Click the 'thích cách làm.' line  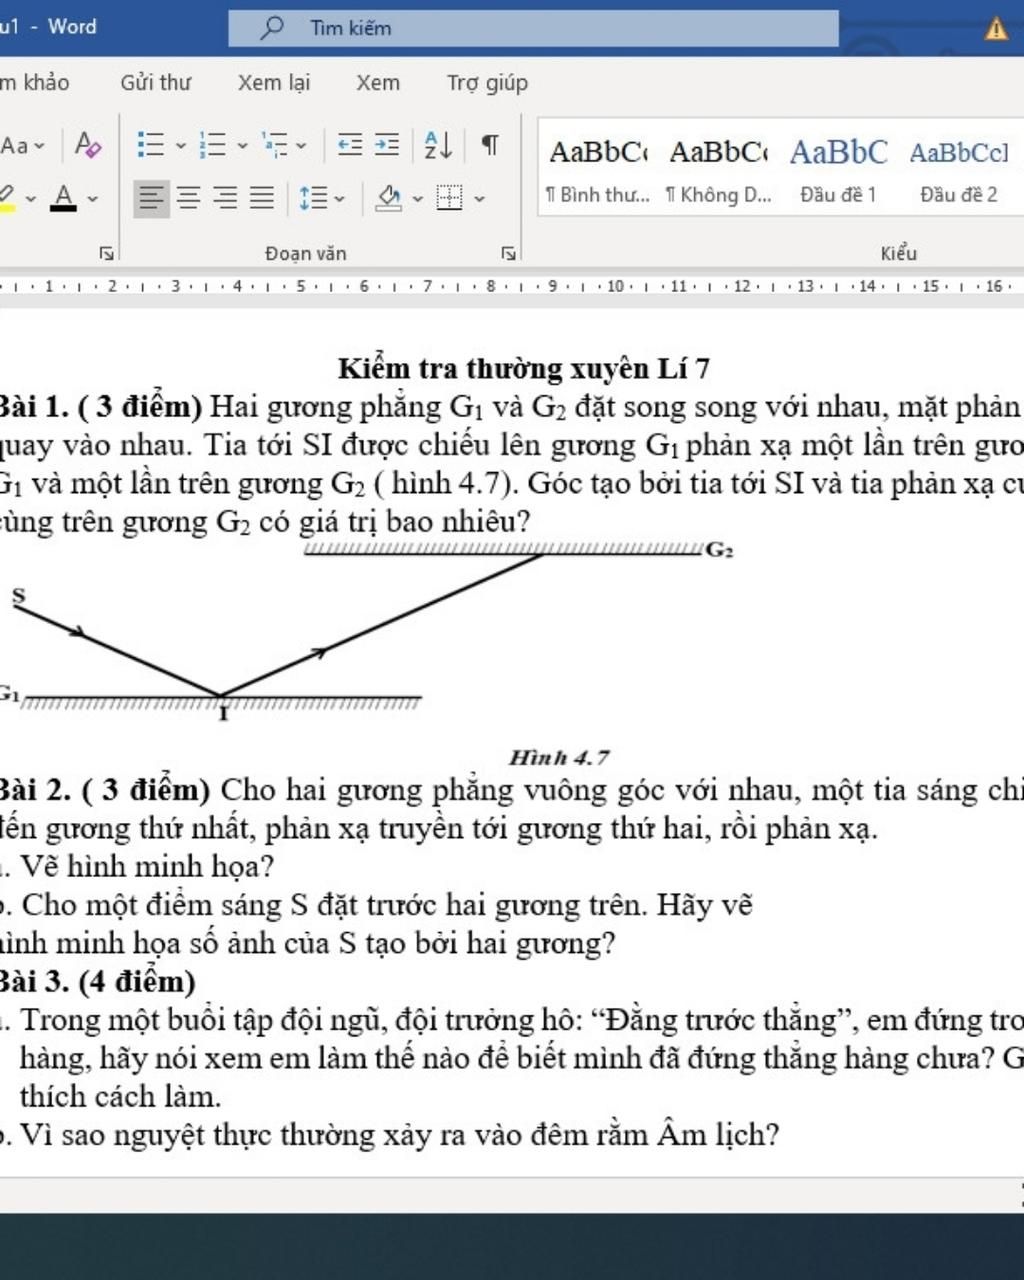coord(120,1097)
